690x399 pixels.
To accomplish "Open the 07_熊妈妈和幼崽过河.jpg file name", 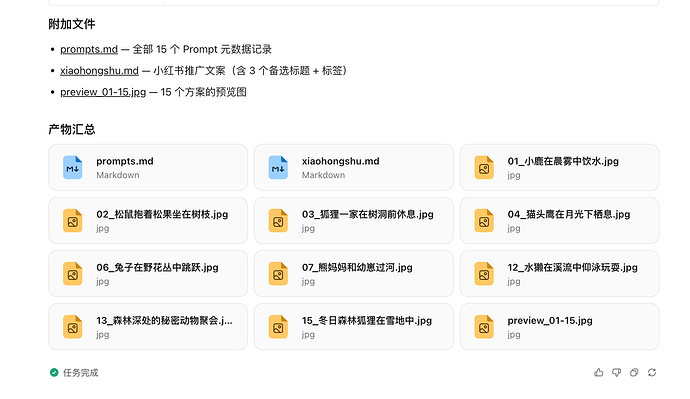I will tap(357, 267).
